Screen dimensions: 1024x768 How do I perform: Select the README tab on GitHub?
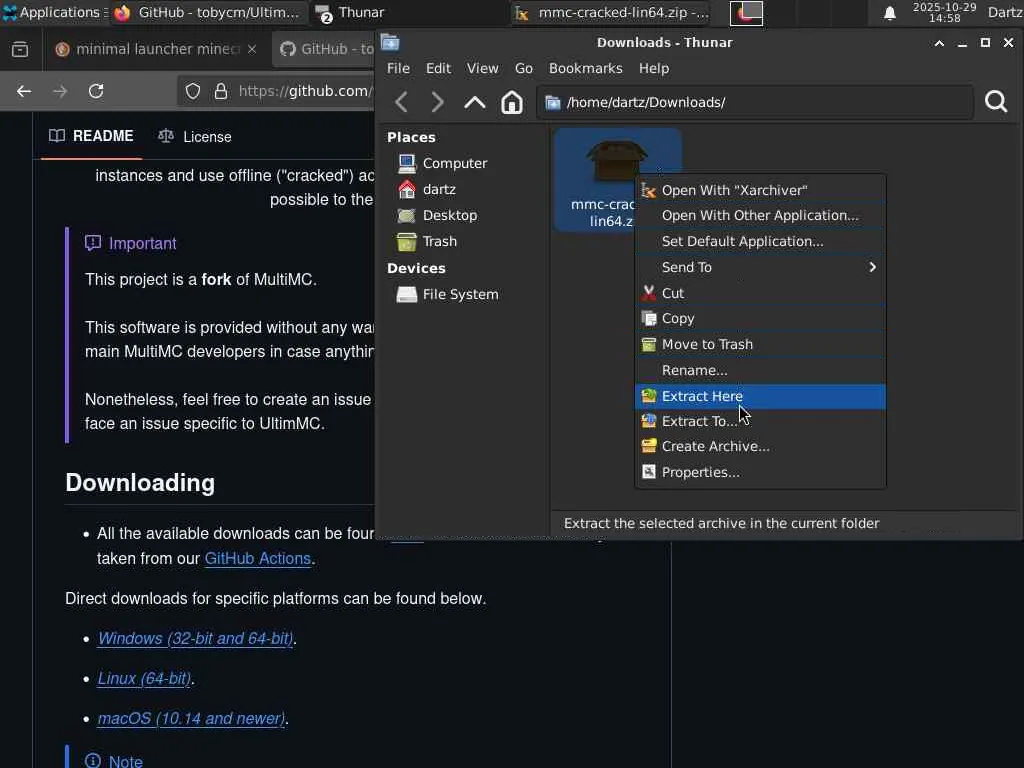(91, 136)
